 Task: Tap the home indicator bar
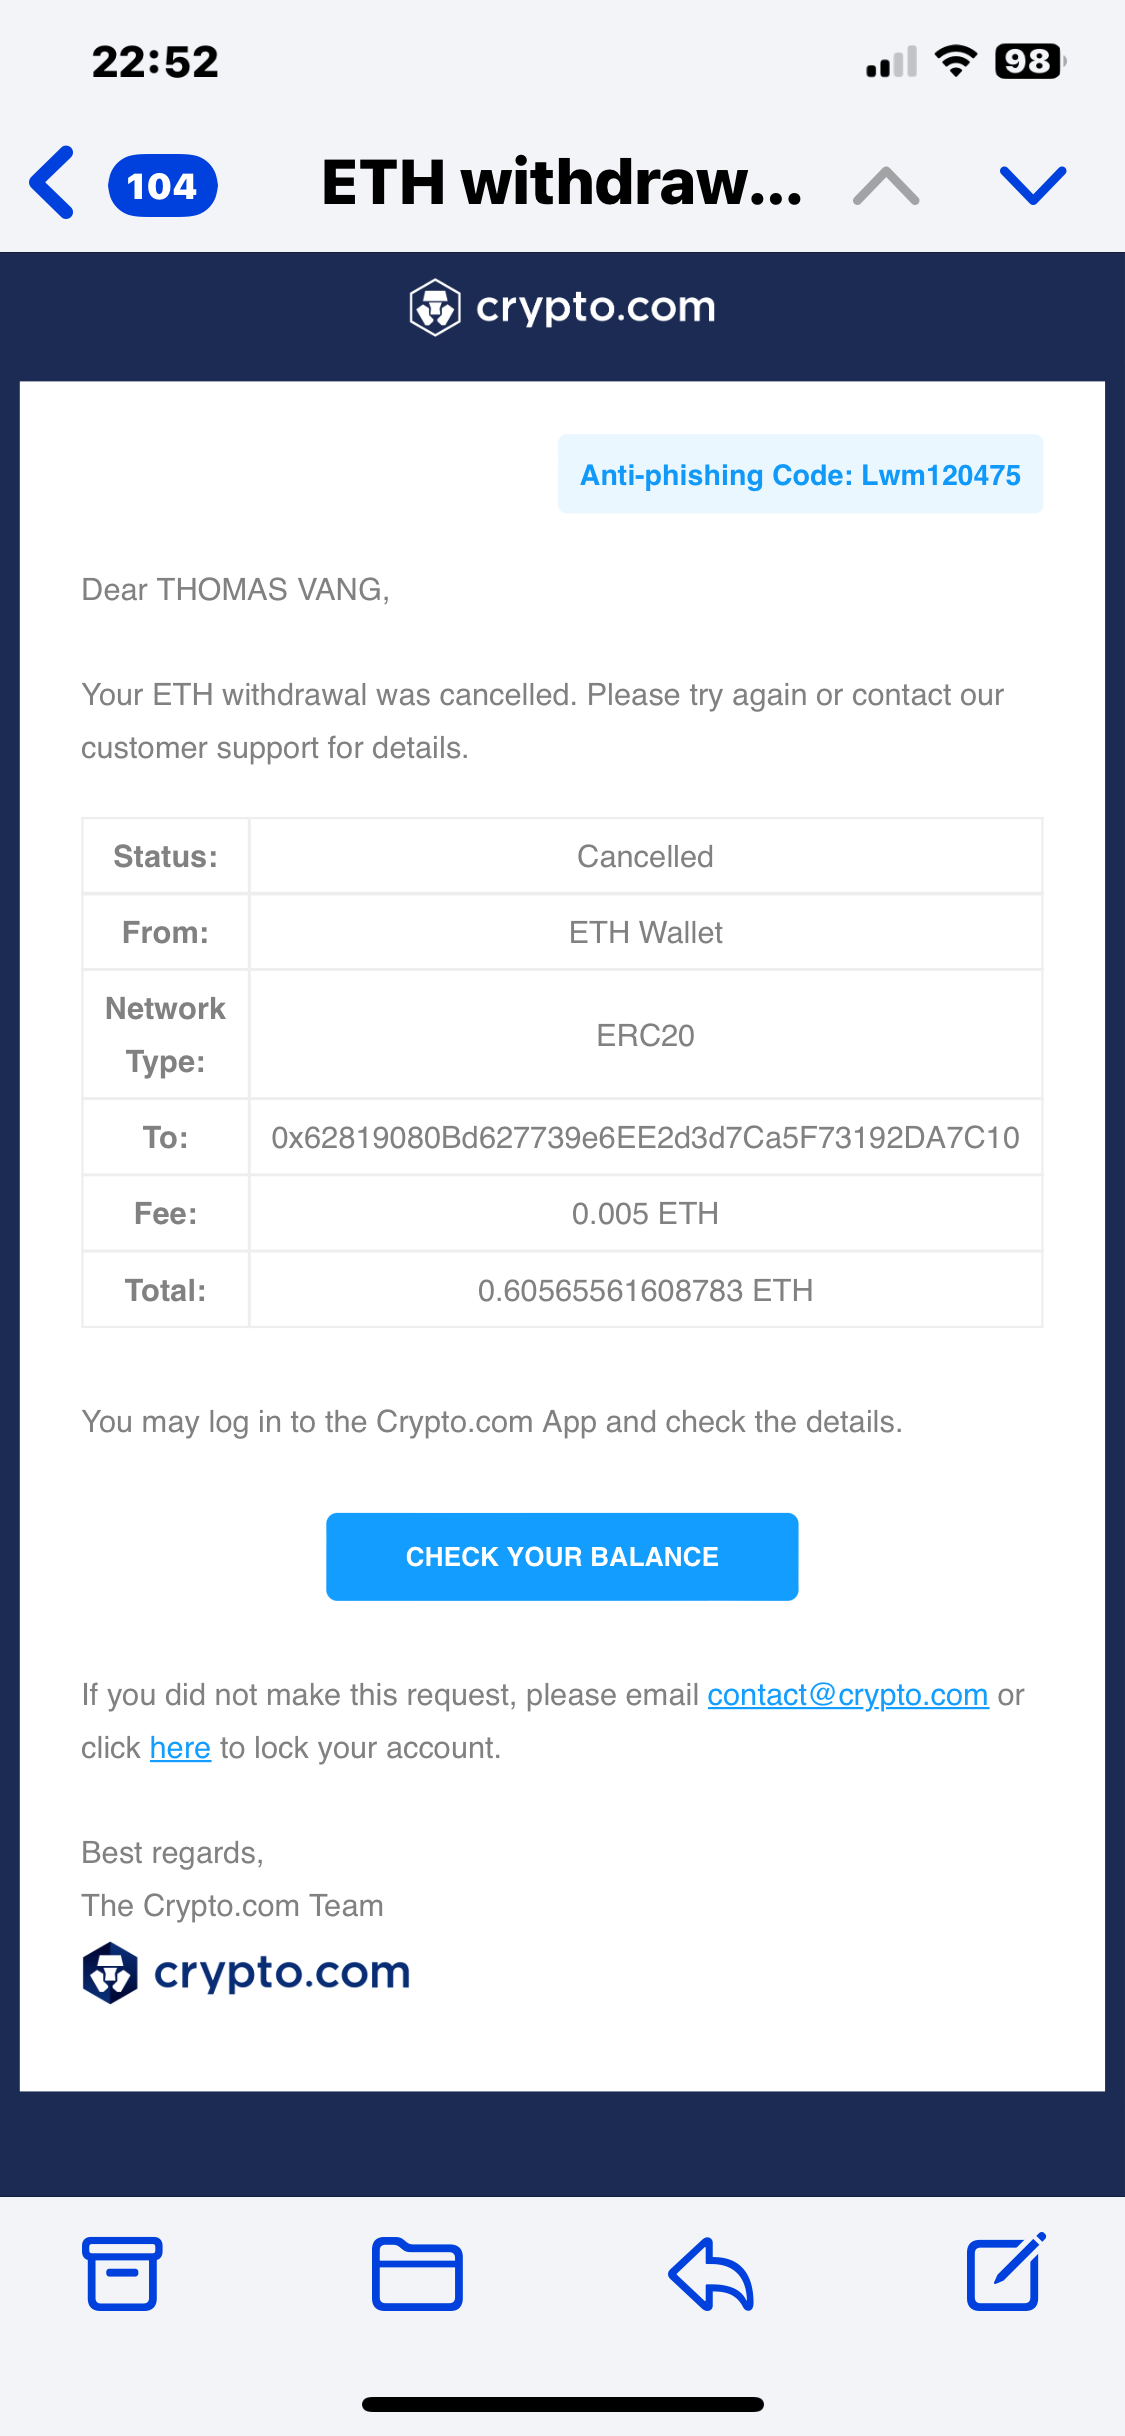[562, 2404]
